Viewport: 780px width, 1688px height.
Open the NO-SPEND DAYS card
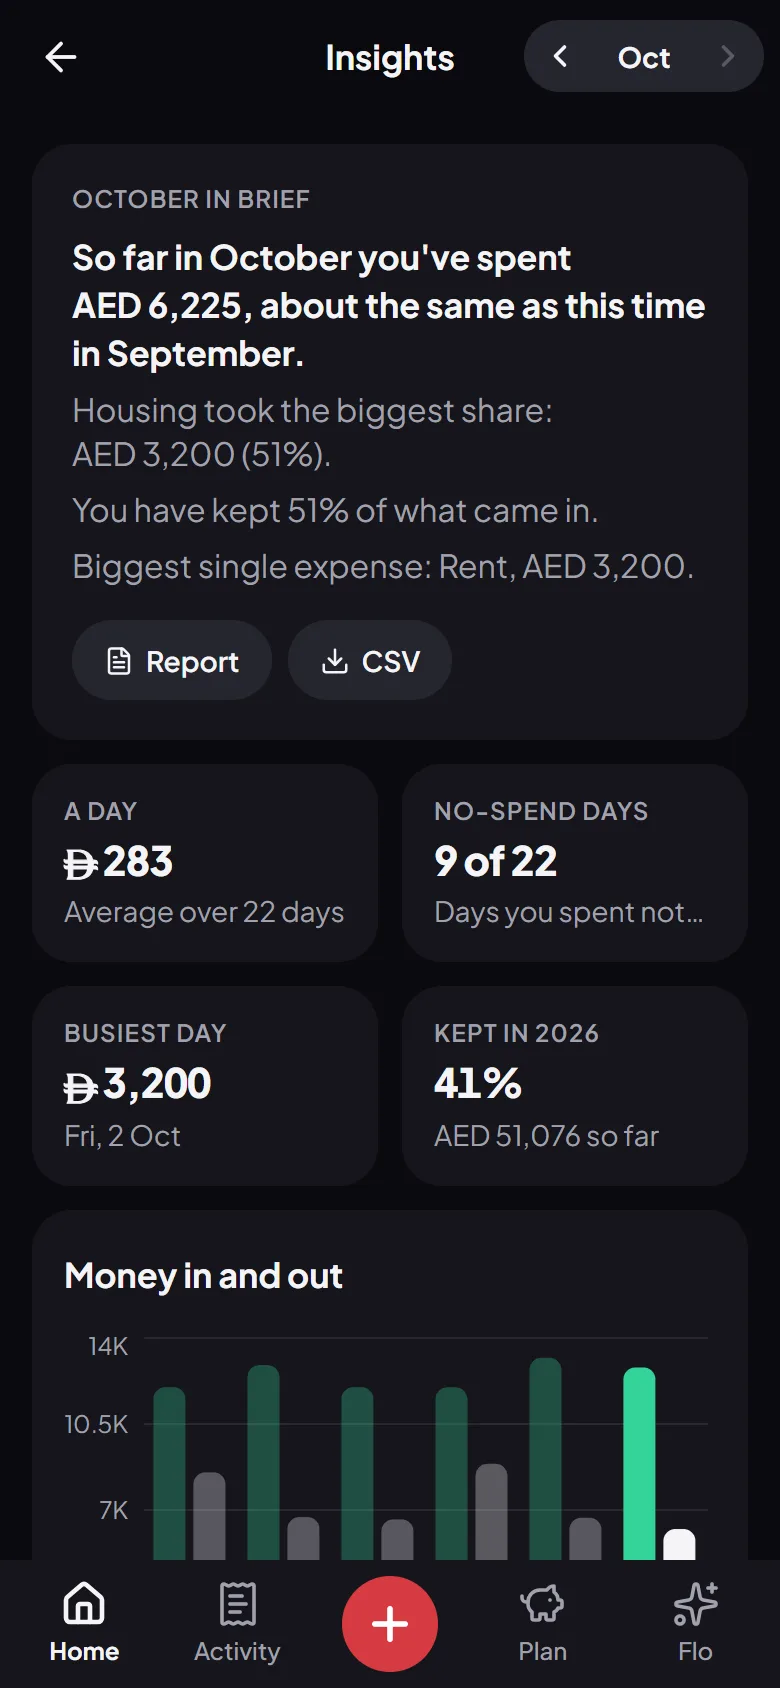coord(575,863)
